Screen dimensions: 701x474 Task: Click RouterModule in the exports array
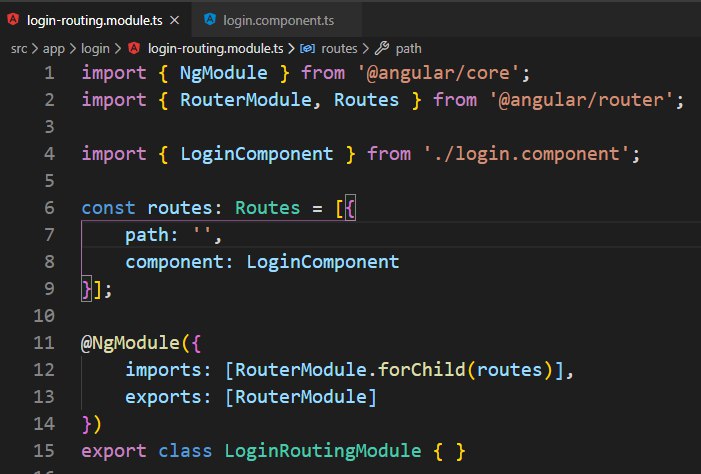301,397
